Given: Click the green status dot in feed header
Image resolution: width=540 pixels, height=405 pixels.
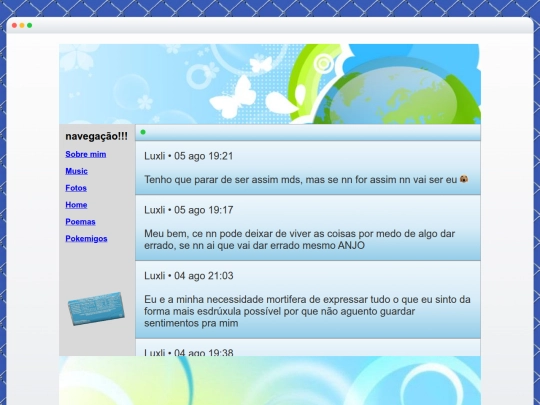Looking at the screenshot, I should (x=143, y=132).
